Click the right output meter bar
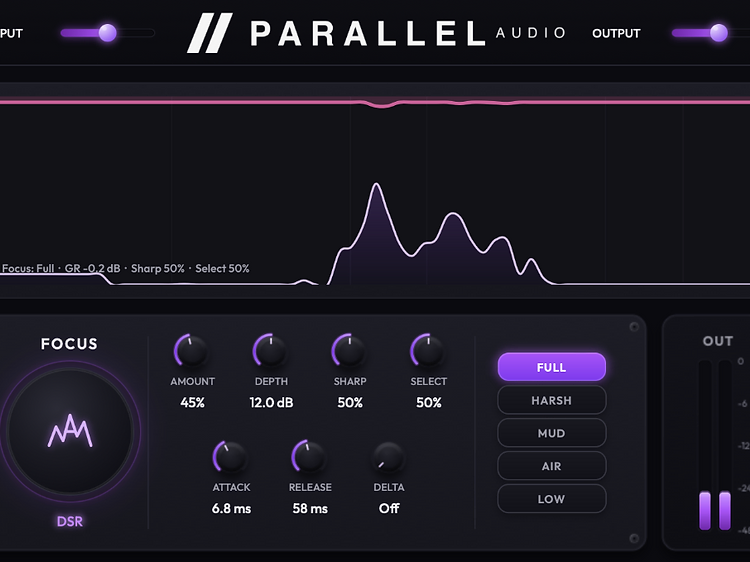The height and width of the screenshot is (562, 750). 725,510
